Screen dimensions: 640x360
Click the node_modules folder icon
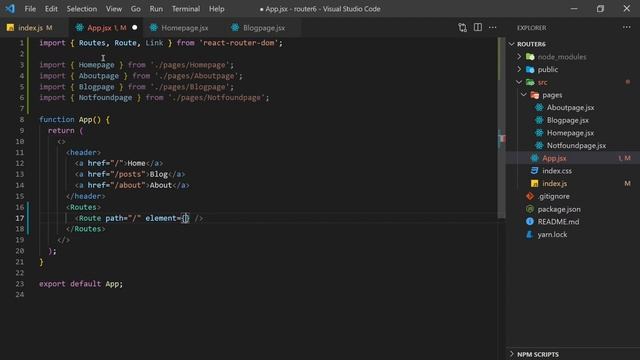530,57
